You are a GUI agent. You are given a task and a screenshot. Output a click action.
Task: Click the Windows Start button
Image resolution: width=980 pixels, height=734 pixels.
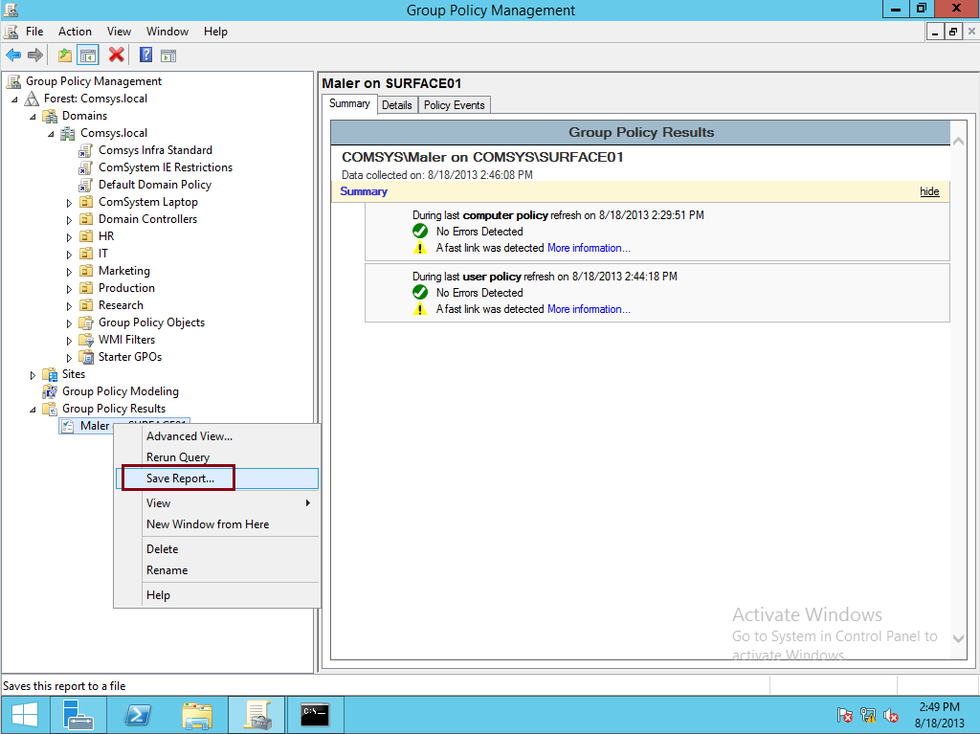coord(24,714)
